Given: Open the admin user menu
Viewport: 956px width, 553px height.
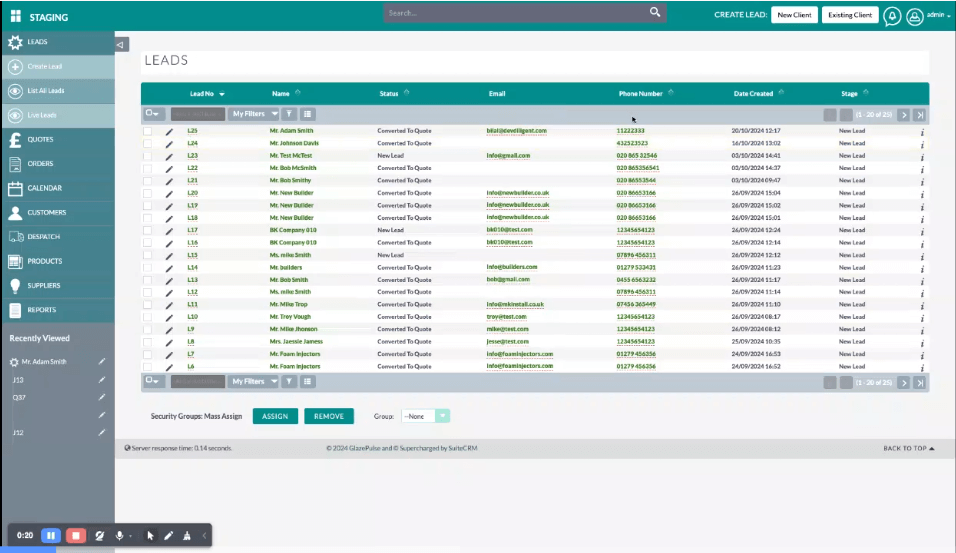Looking at the screenshot, I should tap(937, 15).
